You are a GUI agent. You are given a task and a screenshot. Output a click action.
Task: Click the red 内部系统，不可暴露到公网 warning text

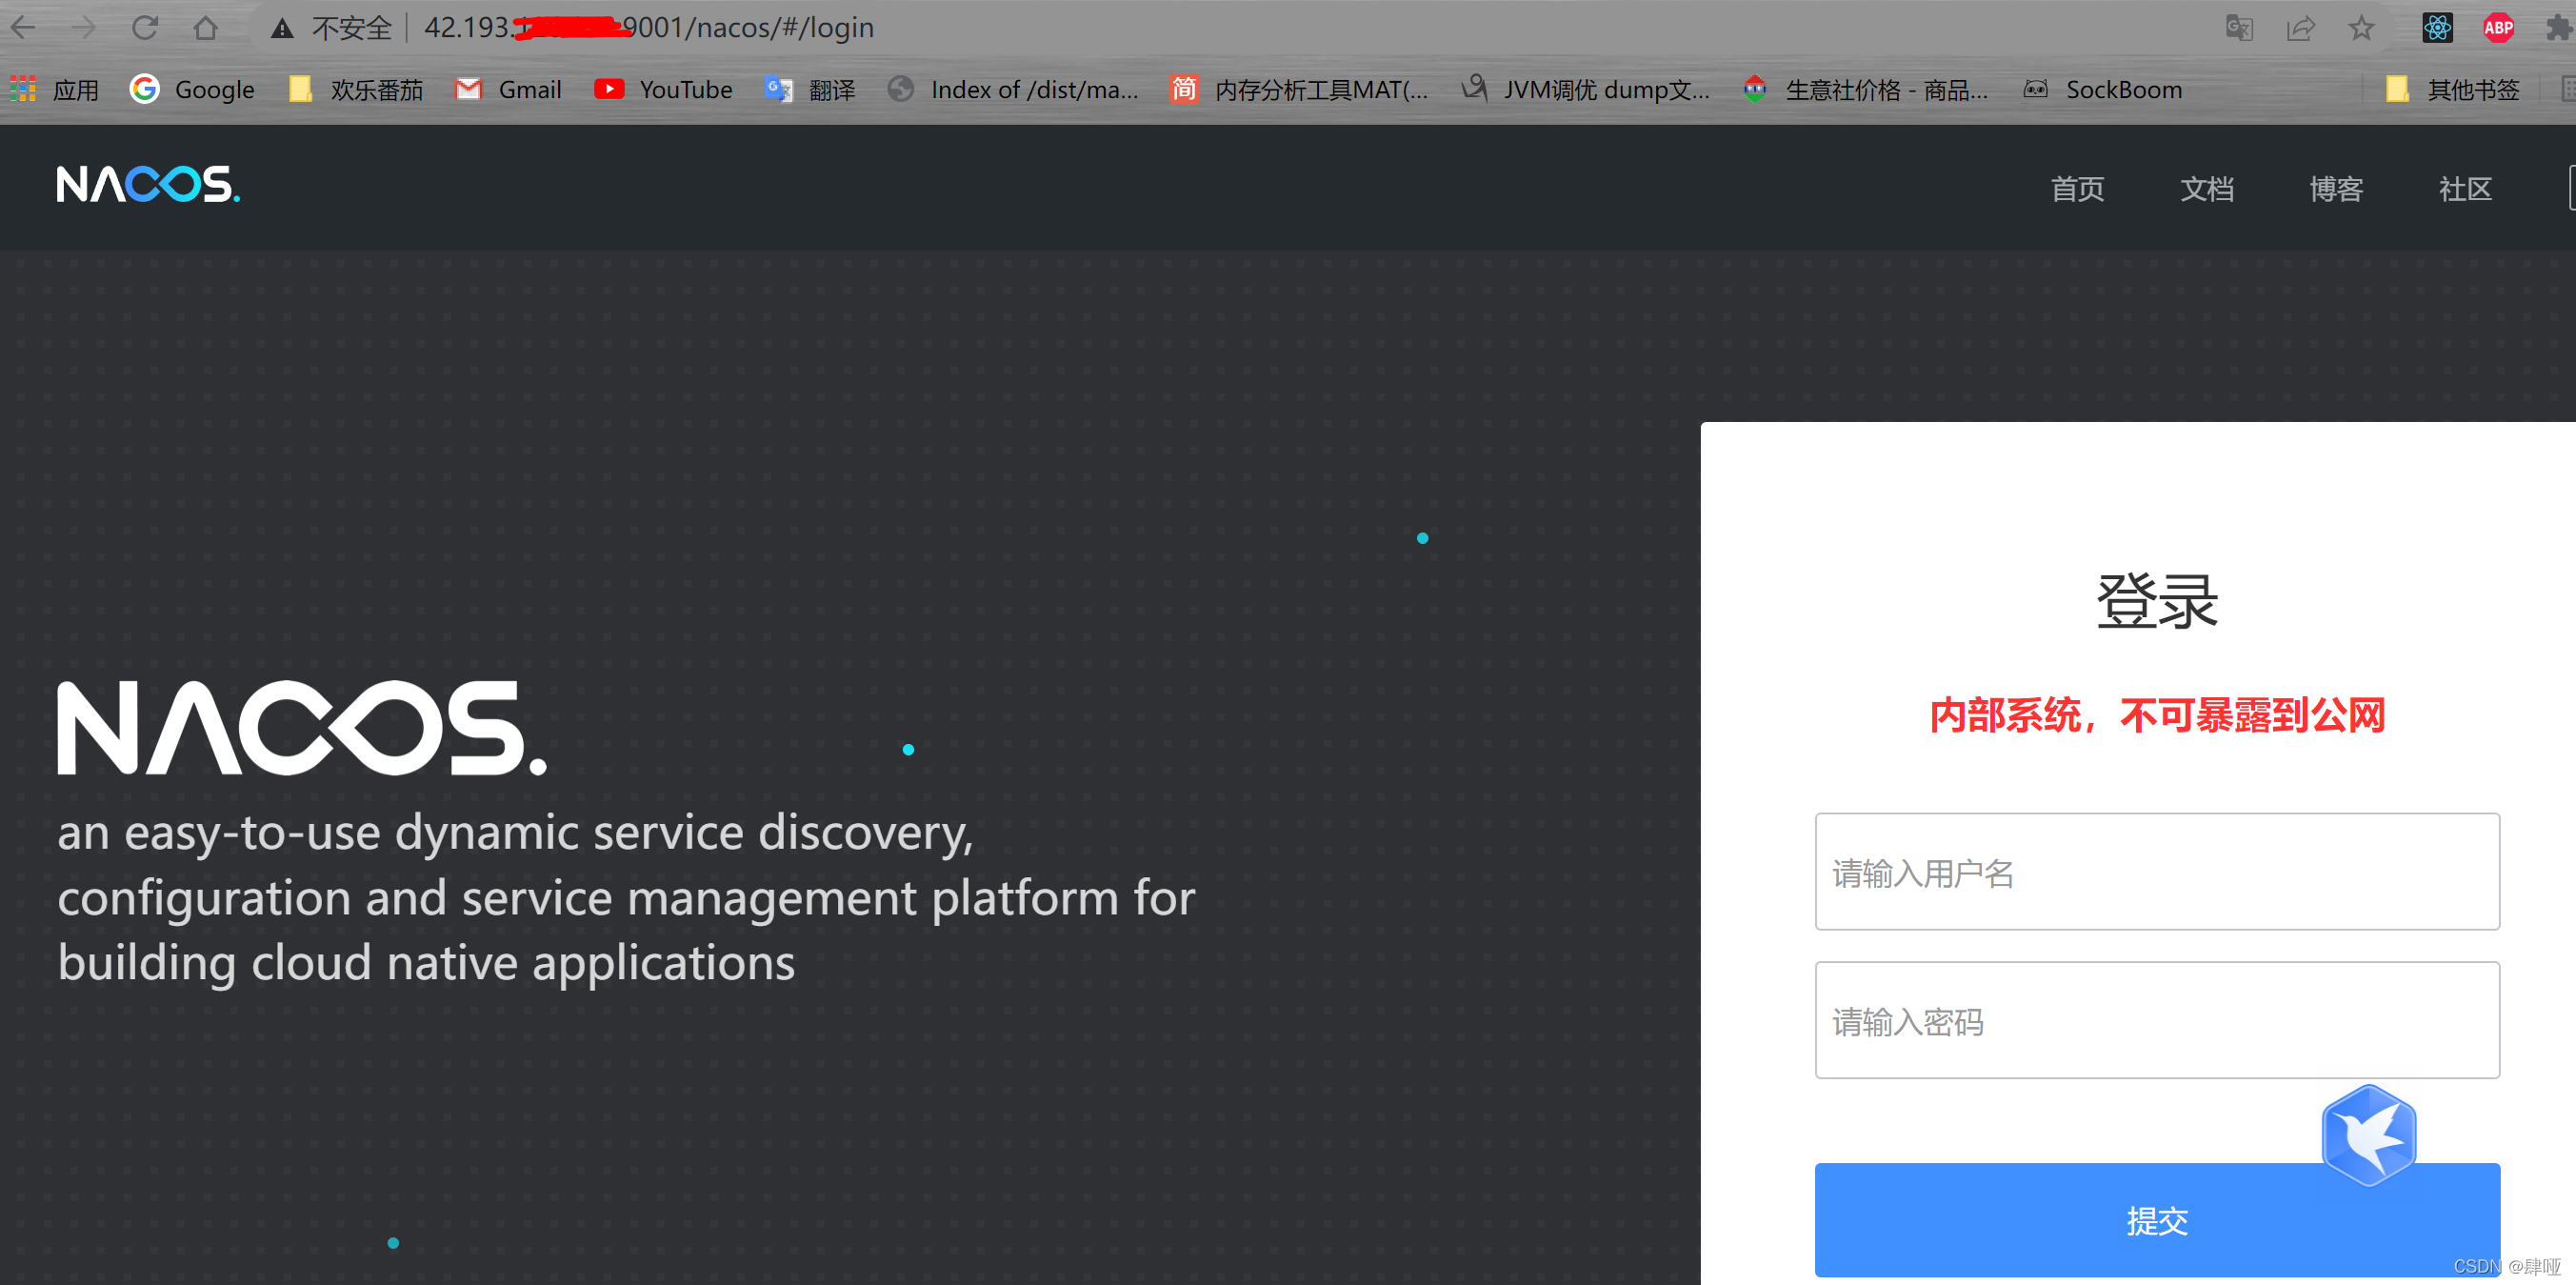(2157, 715)
